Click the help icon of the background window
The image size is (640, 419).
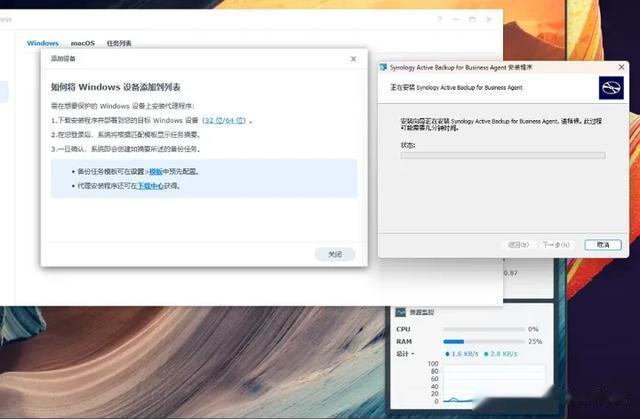click(440, 19)
